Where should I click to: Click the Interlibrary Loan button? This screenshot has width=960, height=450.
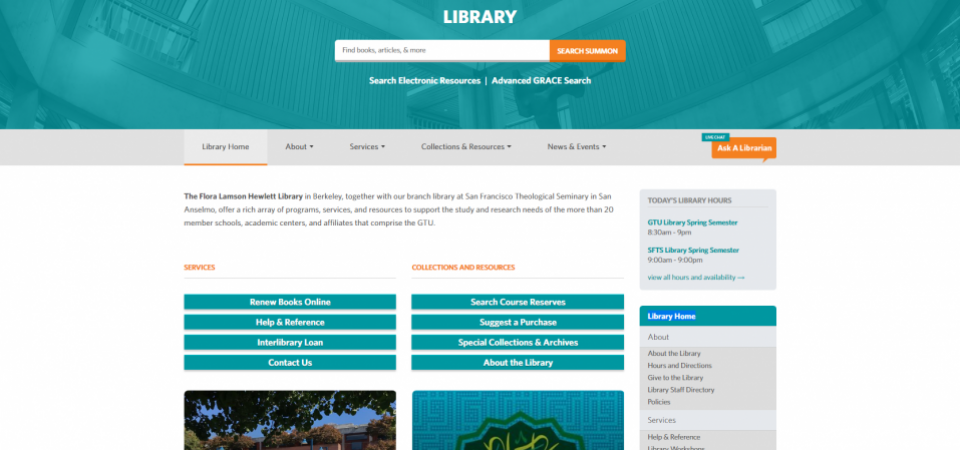290,342
